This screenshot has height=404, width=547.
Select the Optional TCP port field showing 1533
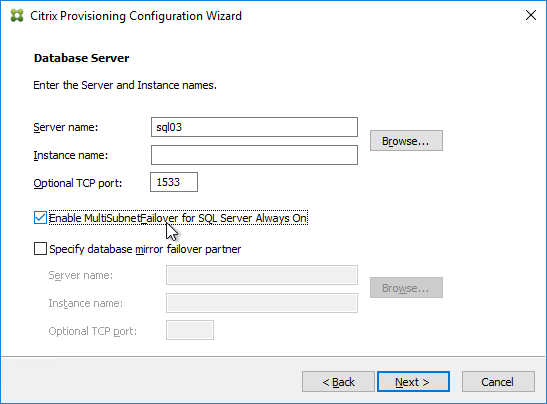tap(174, 182)
